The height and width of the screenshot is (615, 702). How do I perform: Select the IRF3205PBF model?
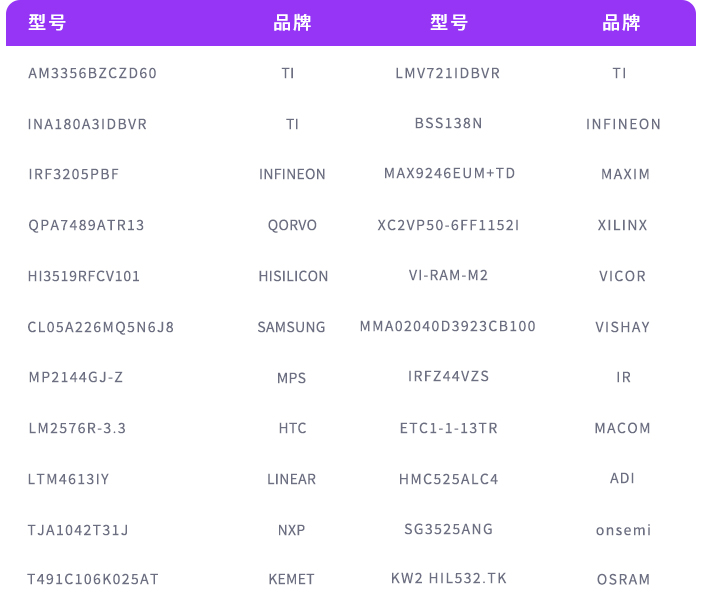click(73, 175)
